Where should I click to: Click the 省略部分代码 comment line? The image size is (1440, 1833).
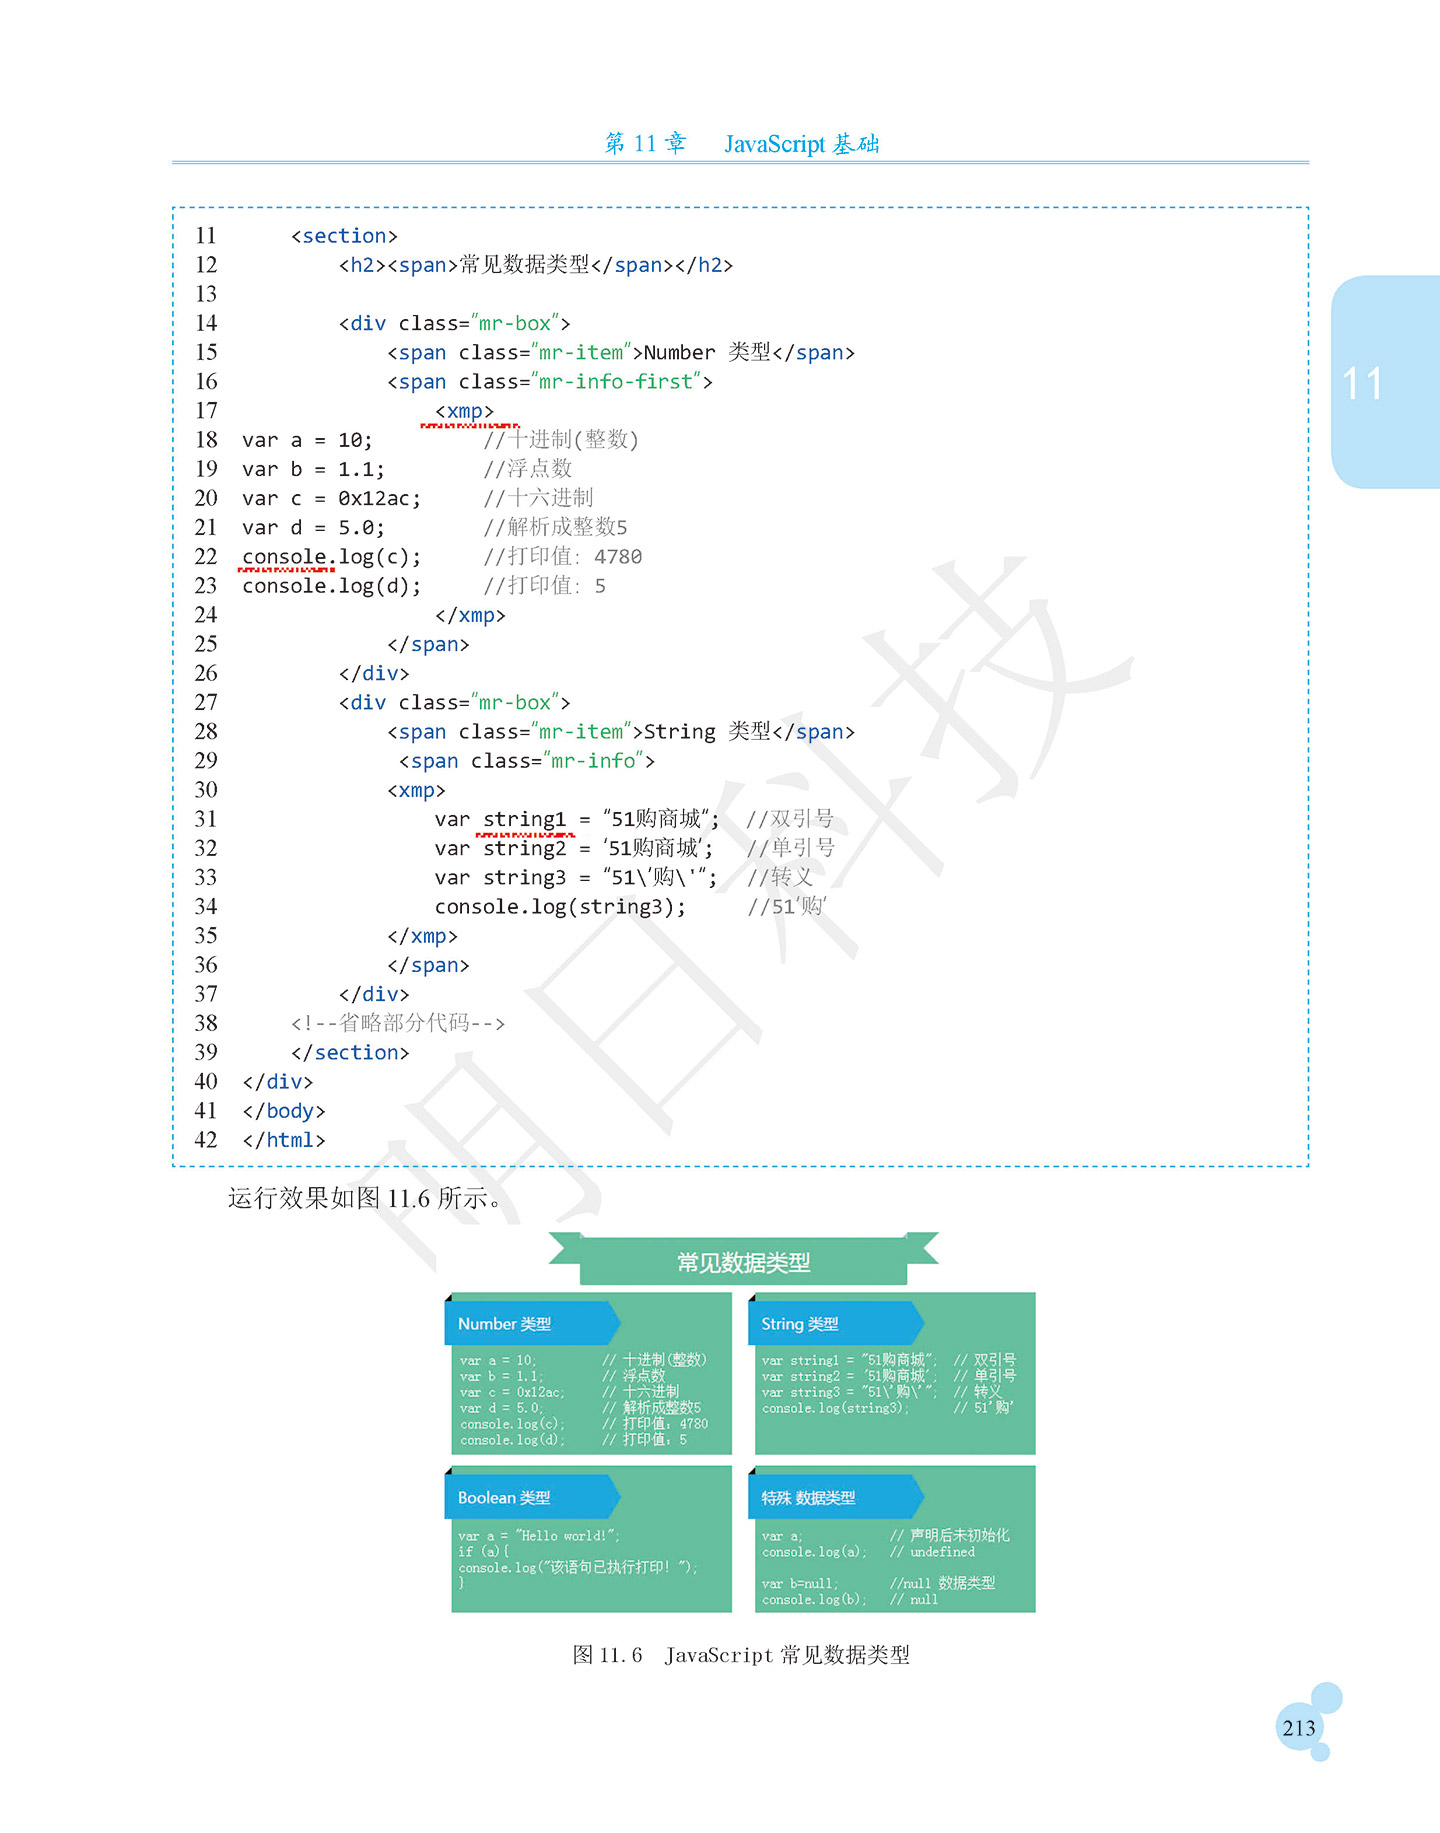(x=398, y=1023)
